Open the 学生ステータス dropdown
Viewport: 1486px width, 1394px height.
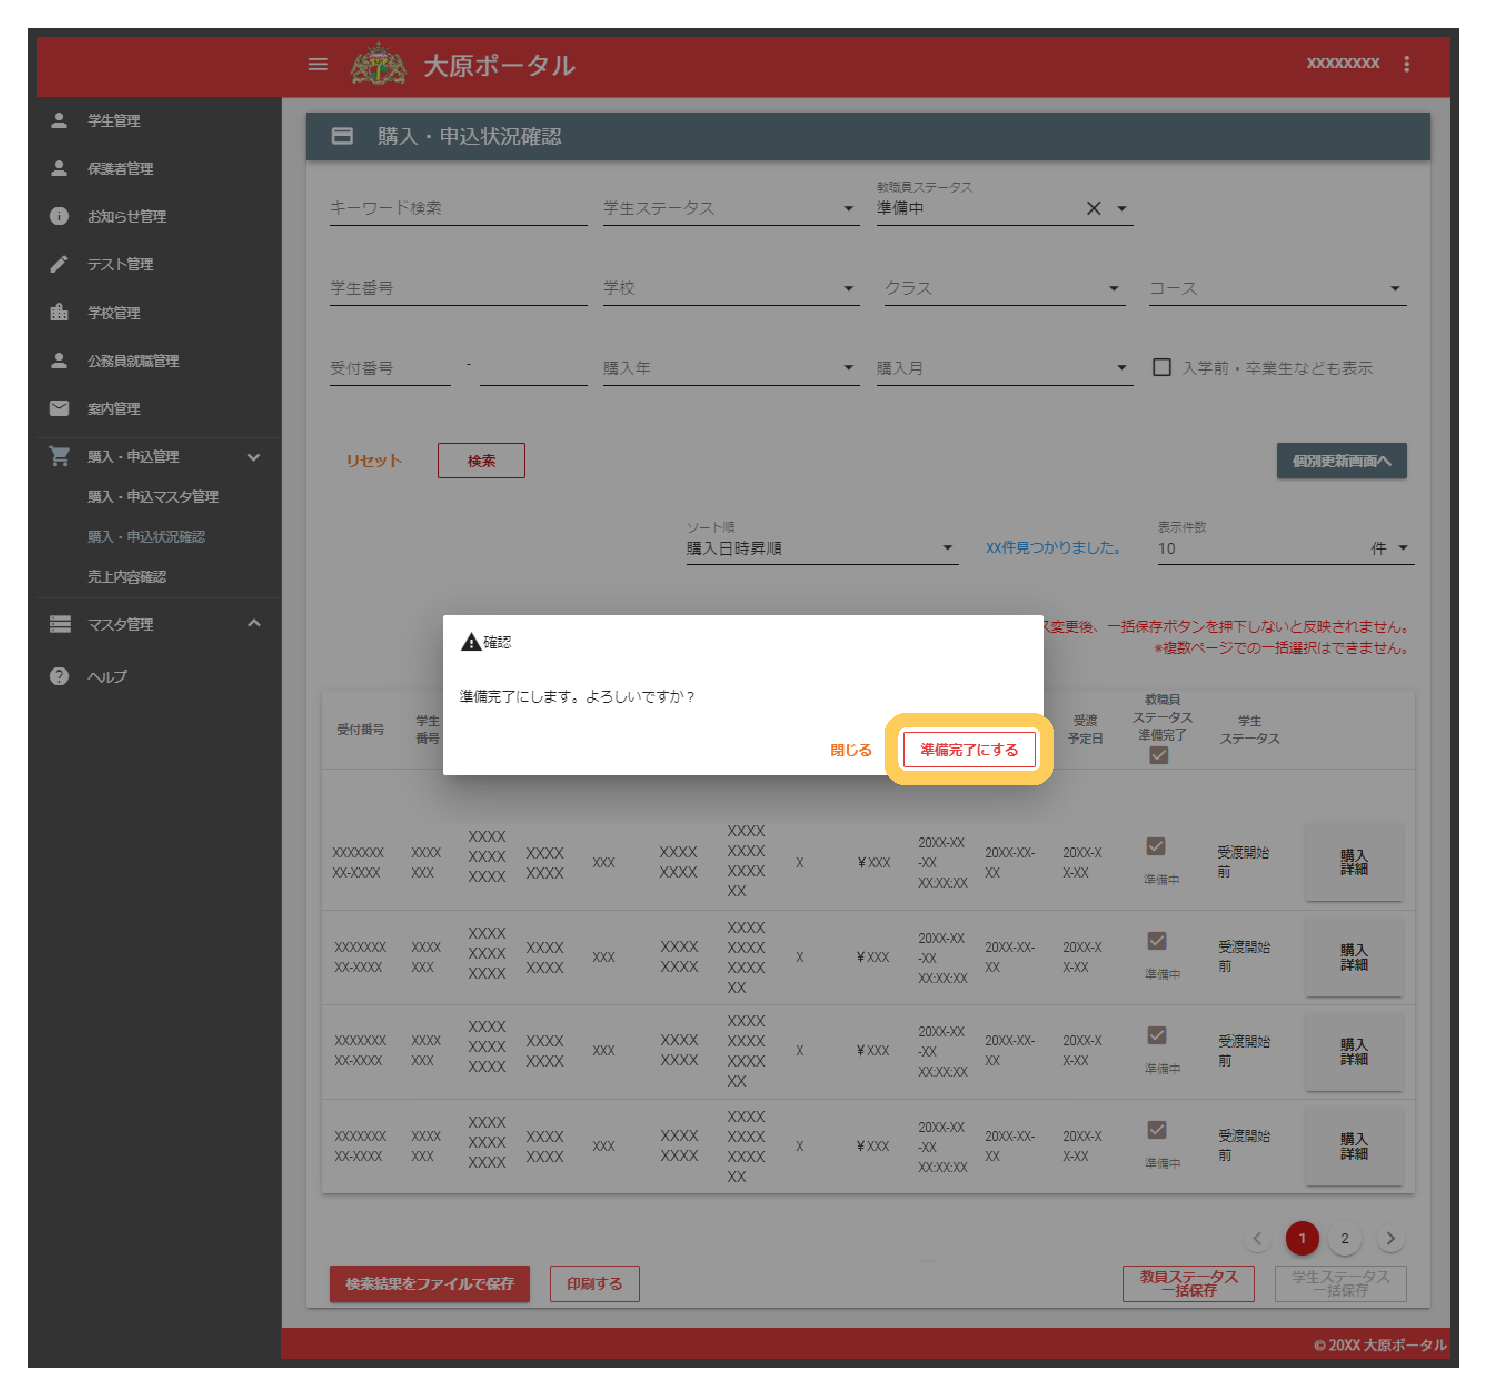click(x=730, y=208)
